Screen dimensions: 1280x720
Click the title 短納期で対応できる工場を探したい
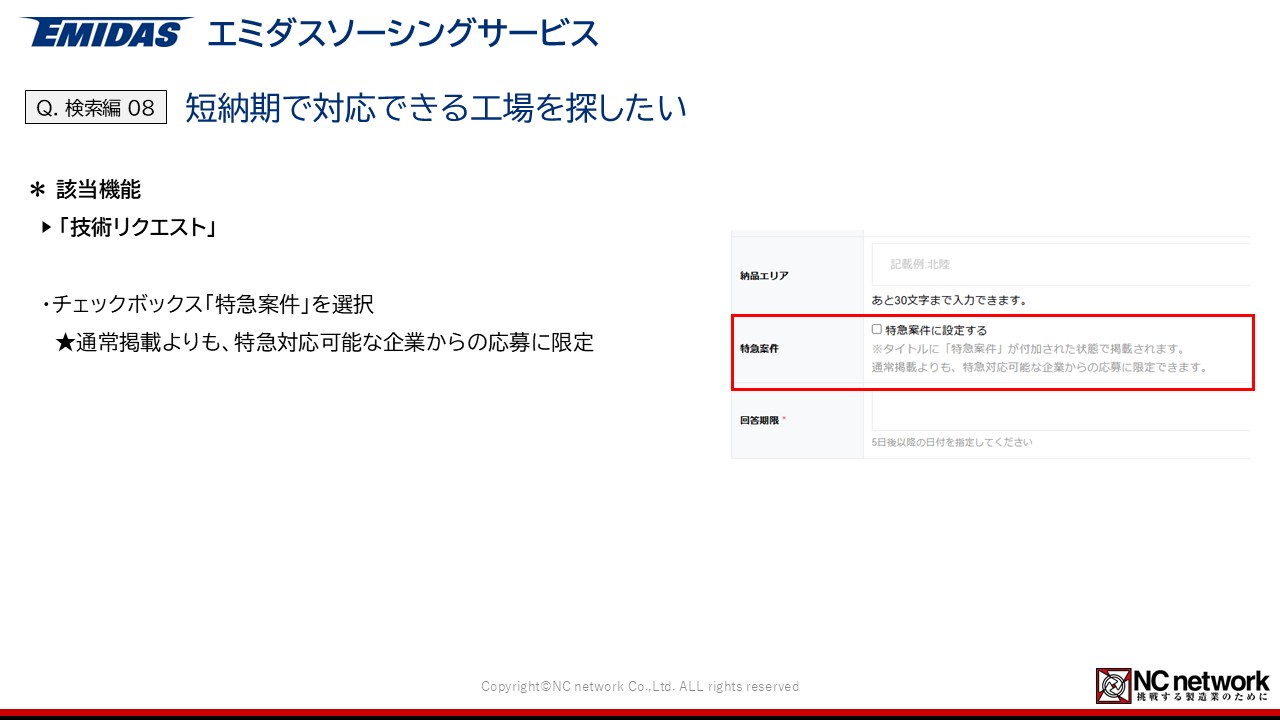pos(436,108)
